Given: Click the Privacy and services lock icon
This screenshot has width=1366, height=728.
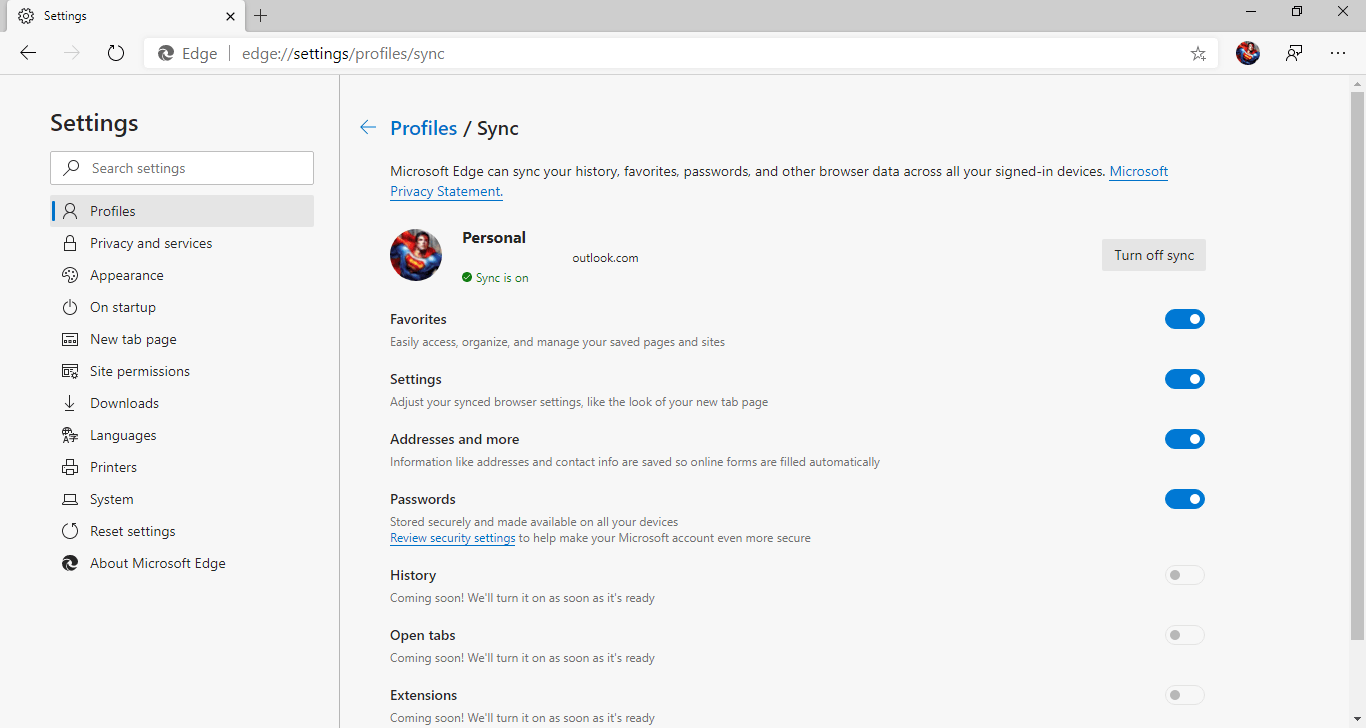Looking at the screenshot, I should coord(70,243).
